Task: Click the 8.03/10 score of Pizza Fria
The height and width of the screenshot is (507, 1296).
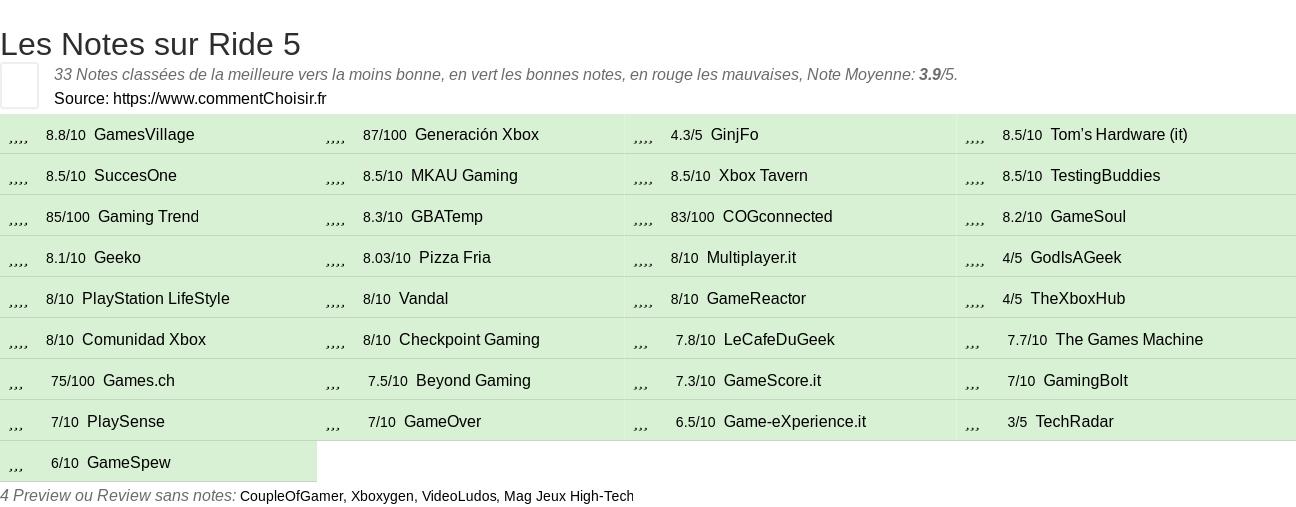Action: tap(387, 258)
